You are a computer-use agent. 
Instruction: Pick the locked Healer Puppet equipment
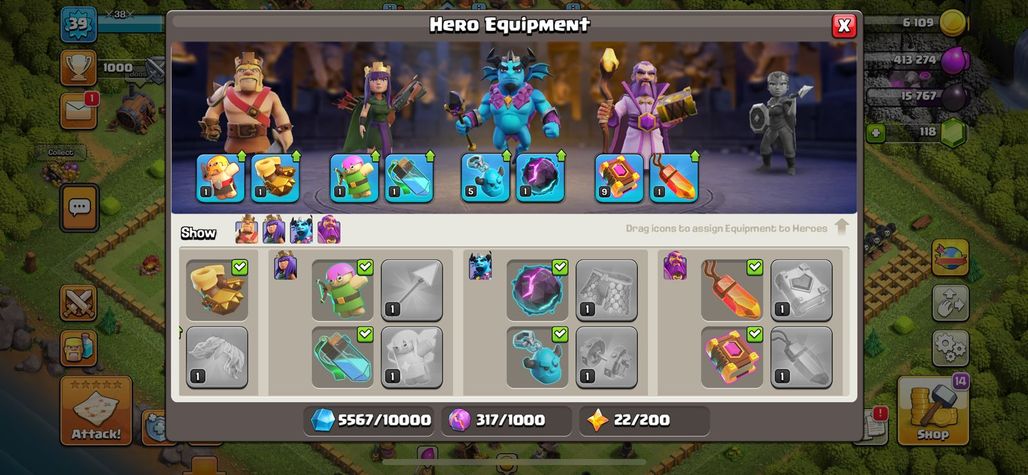[x=412, y=357]
